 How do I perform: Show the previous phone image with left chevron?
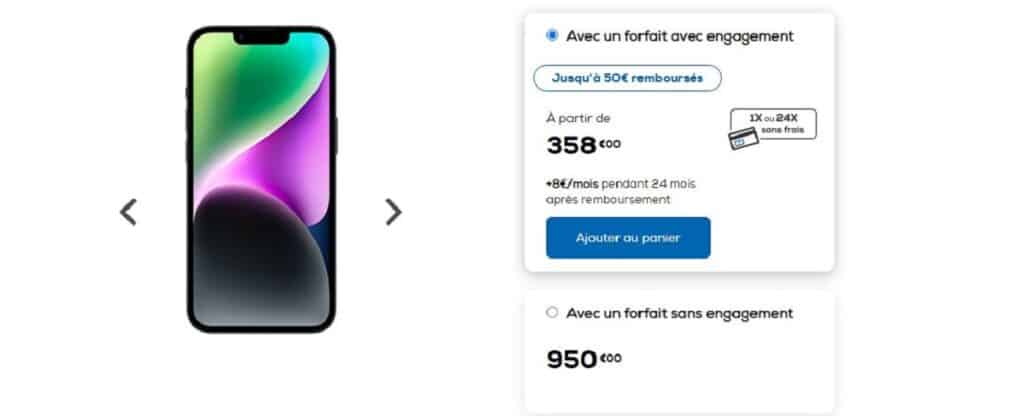[128, 212]
